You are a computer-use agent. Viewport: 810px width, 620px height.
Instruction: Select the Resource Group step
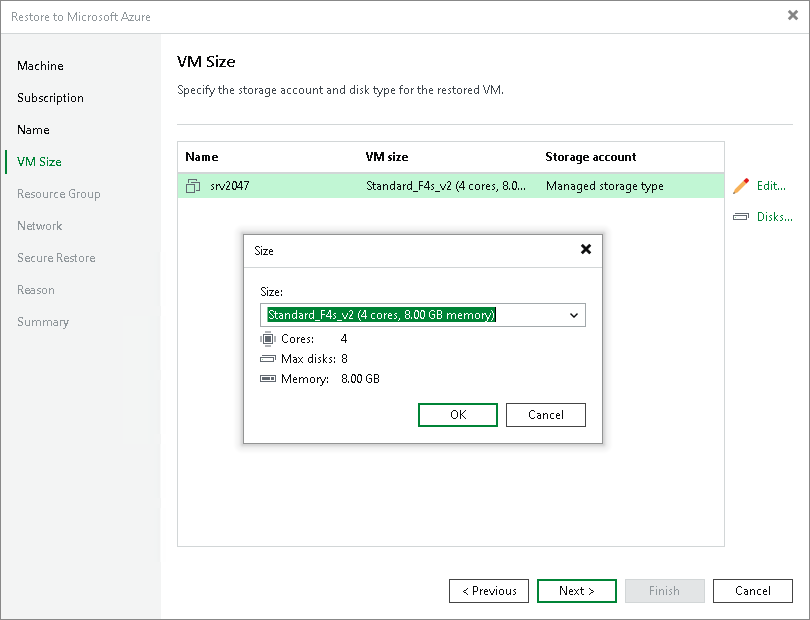[x=59, y=194]
